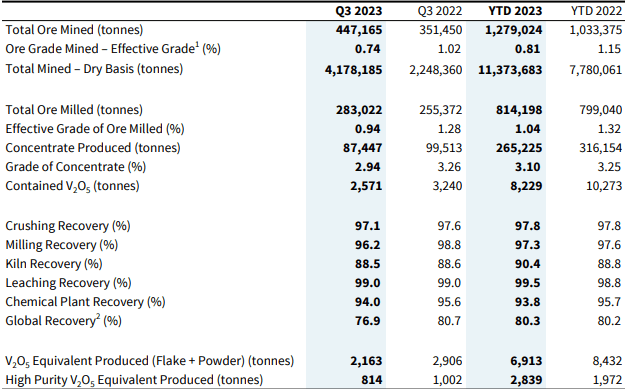Viewport: 625px width, 389px height.
Task: Click the Q3 2022 column header
Action: coord(440,11)
